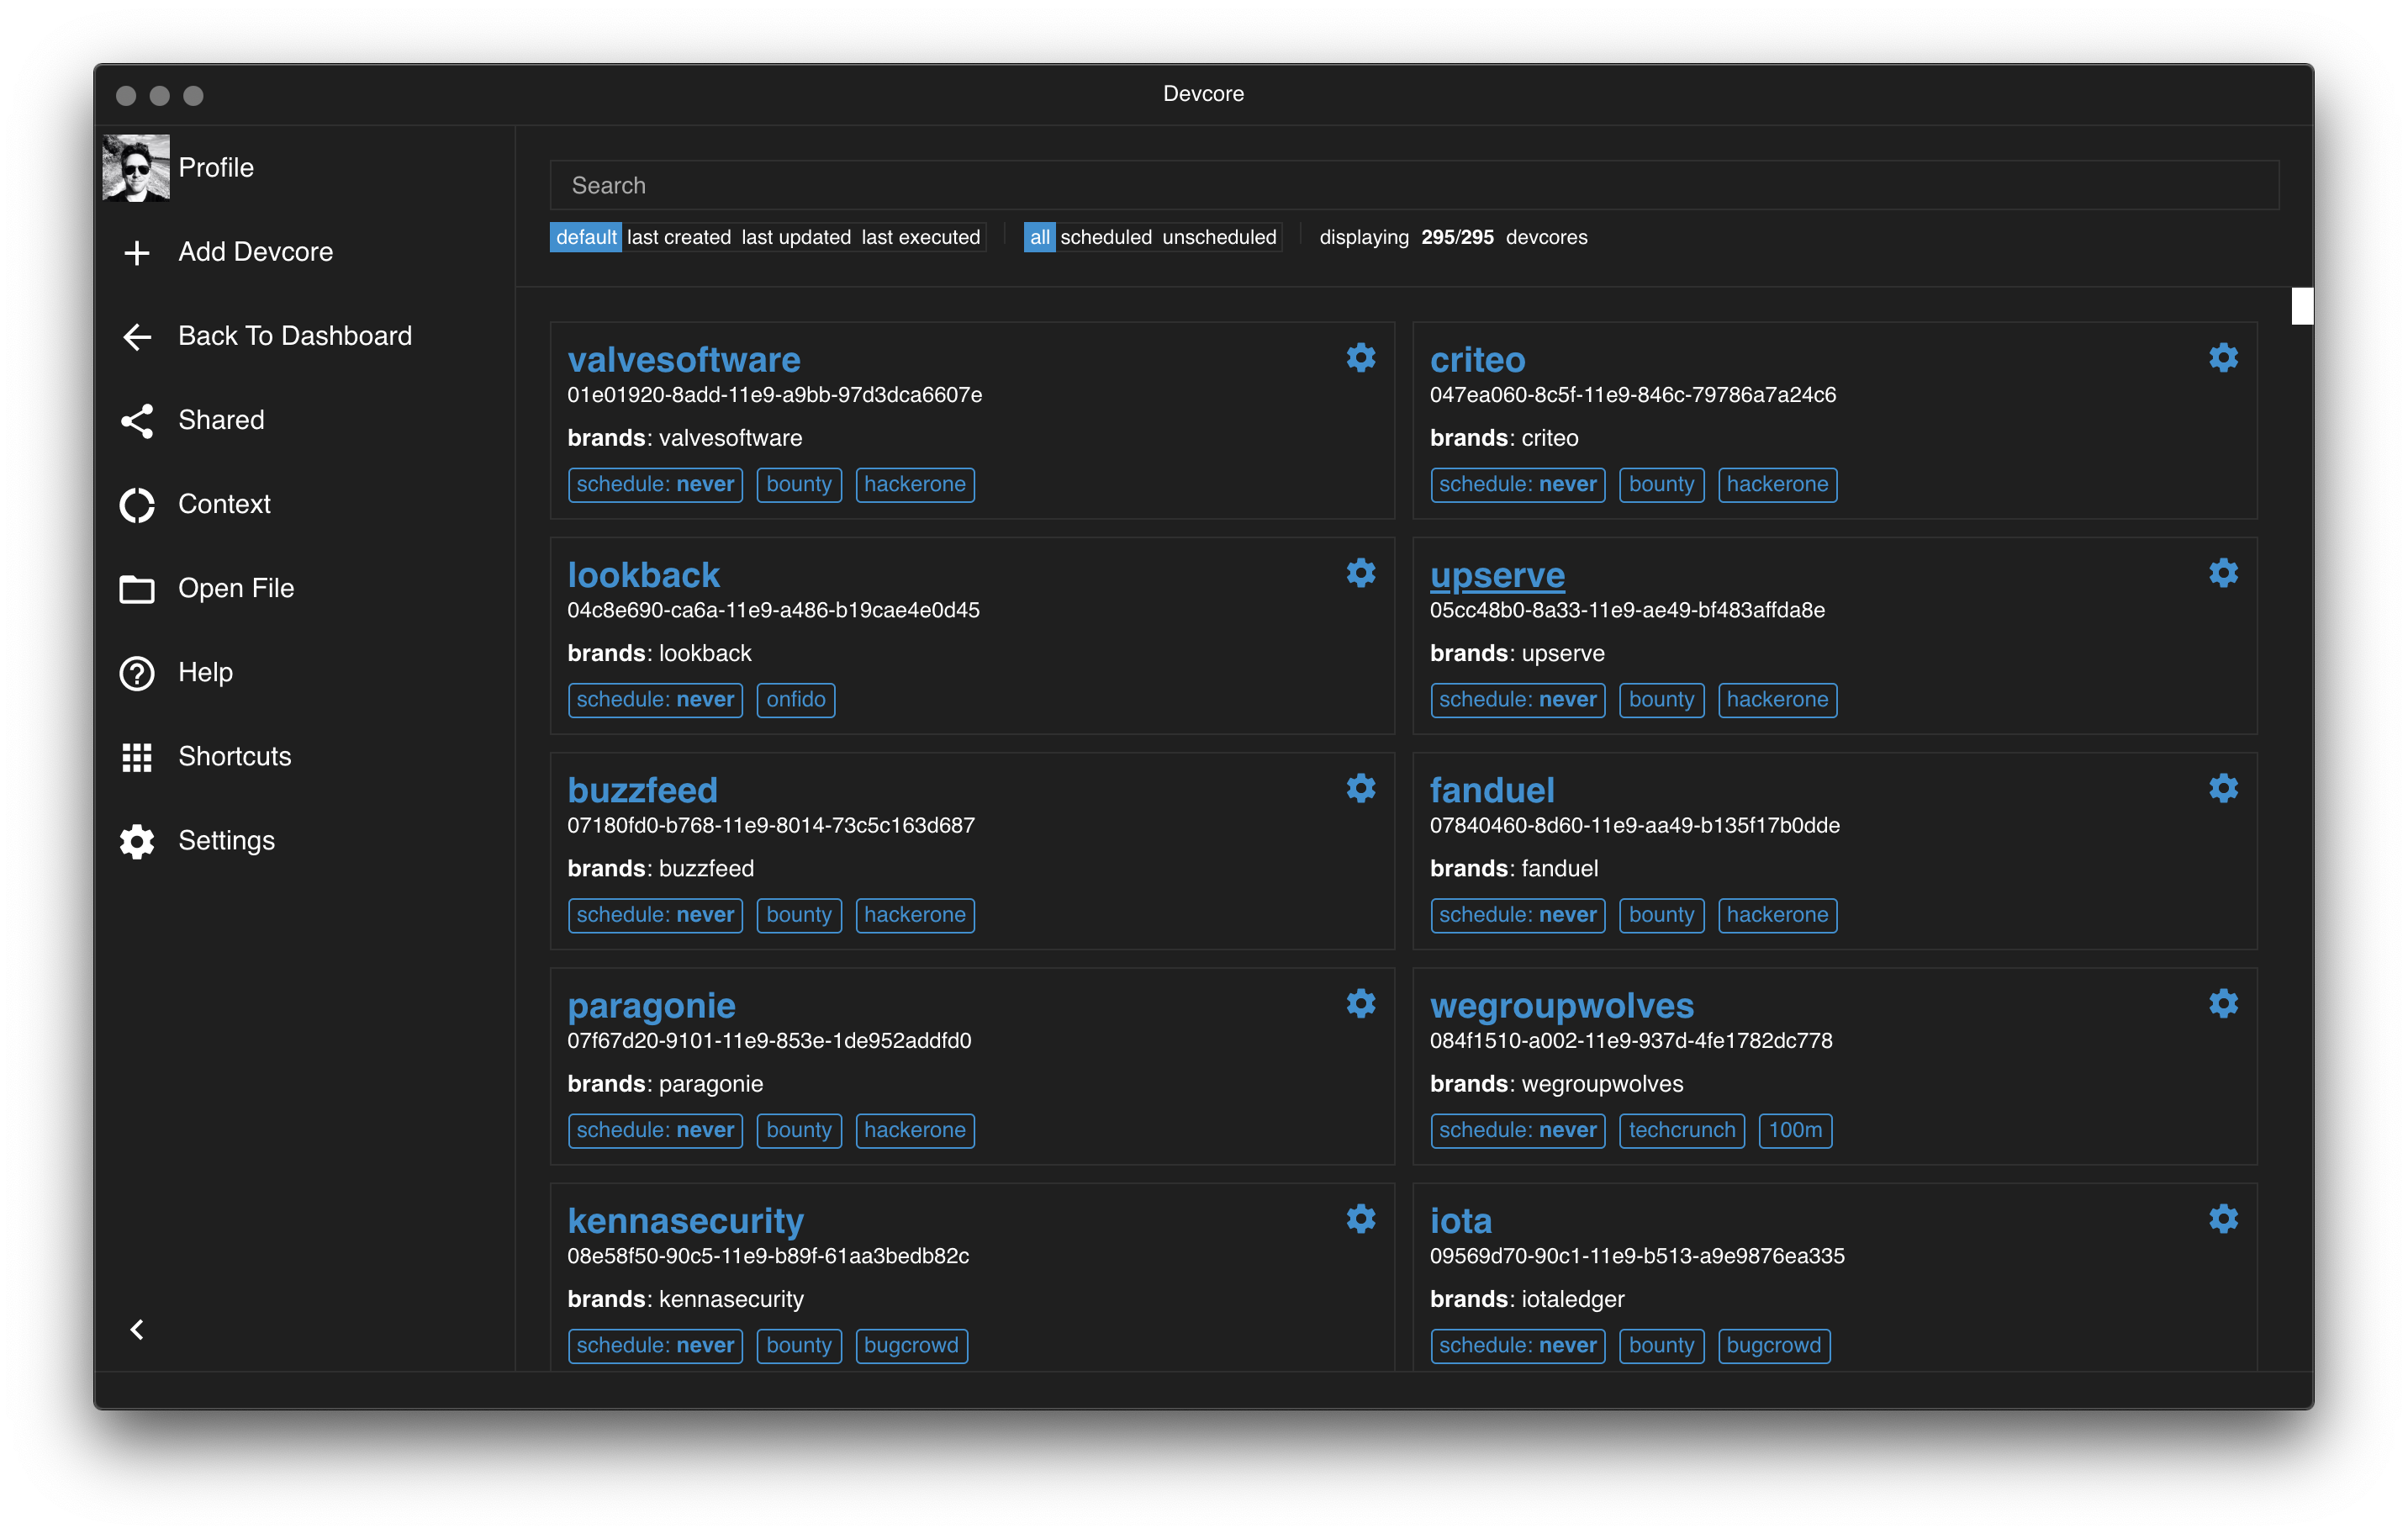Click the question mark Help icon
The image size is (2408, 1534).
point(137,673)
